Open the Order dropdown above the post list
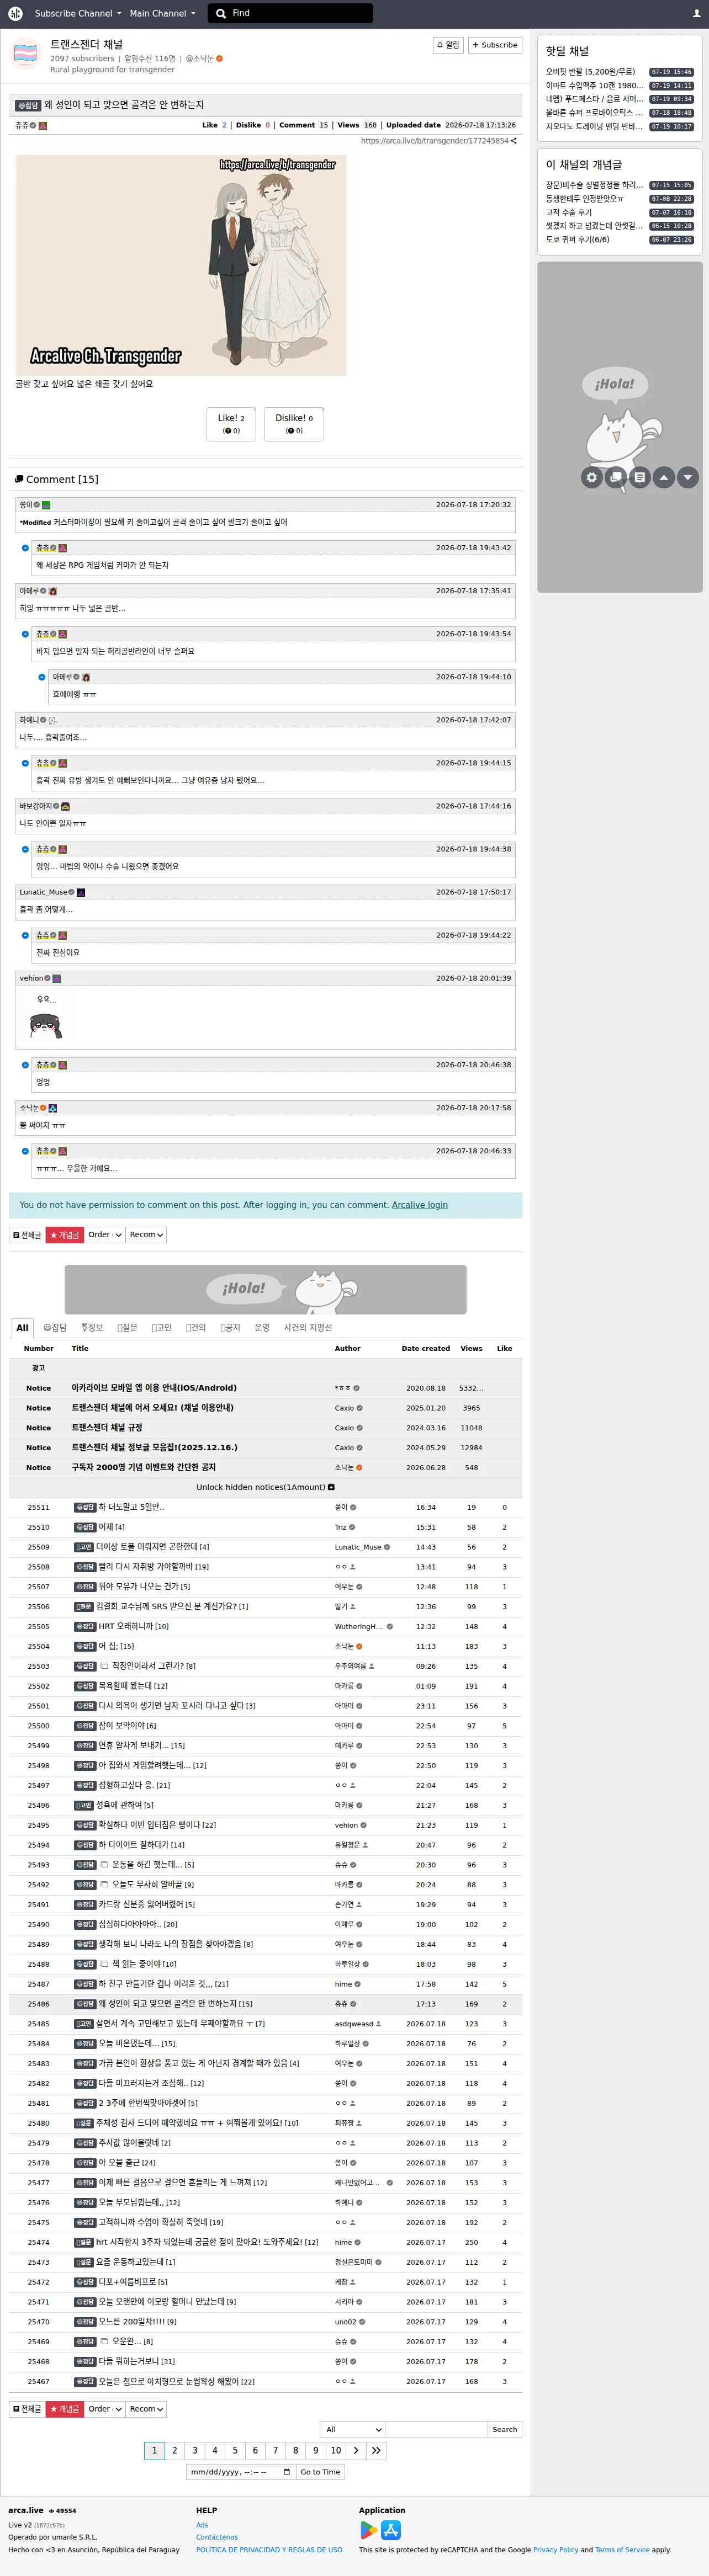Viewport: 709px width, 2576px height. [105, 1234]
